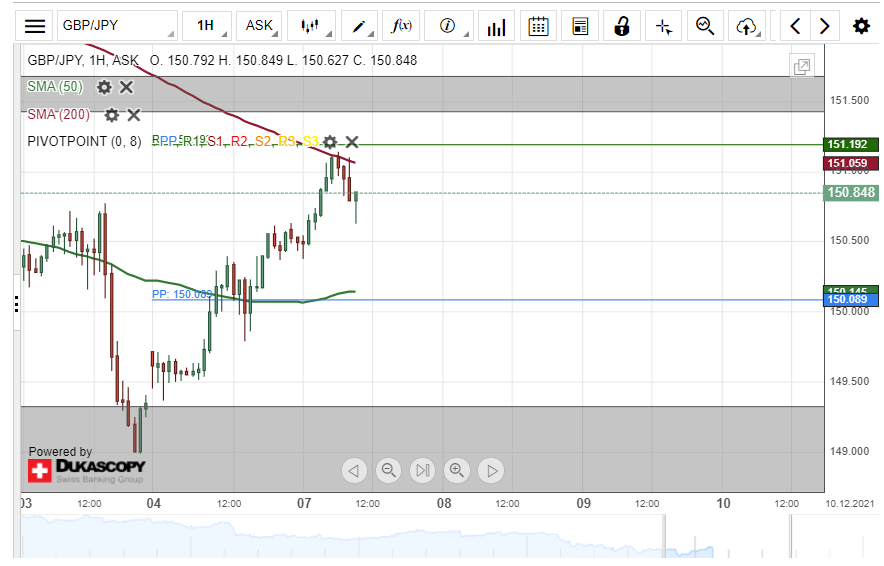Remove the PIVOTPOINT indicator
The image size is (884, 566).
(352, 142)
